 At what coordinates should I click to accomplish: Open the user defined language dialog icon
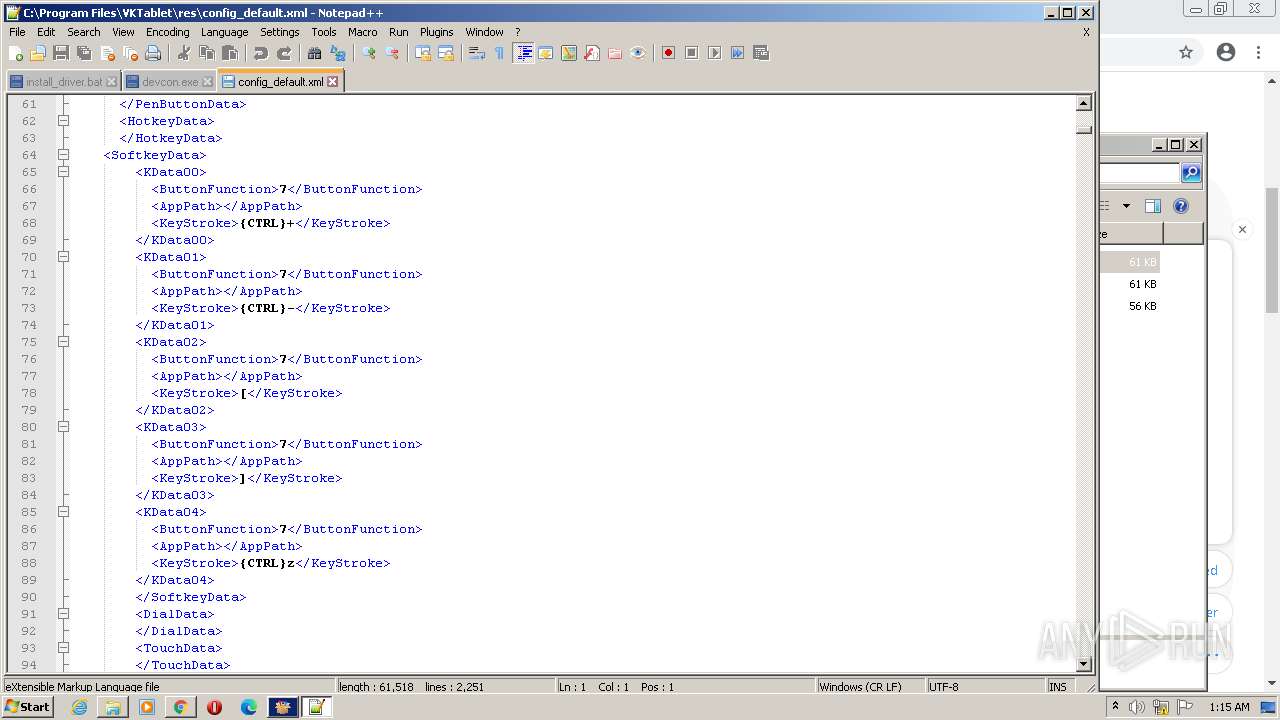[545, 53]
